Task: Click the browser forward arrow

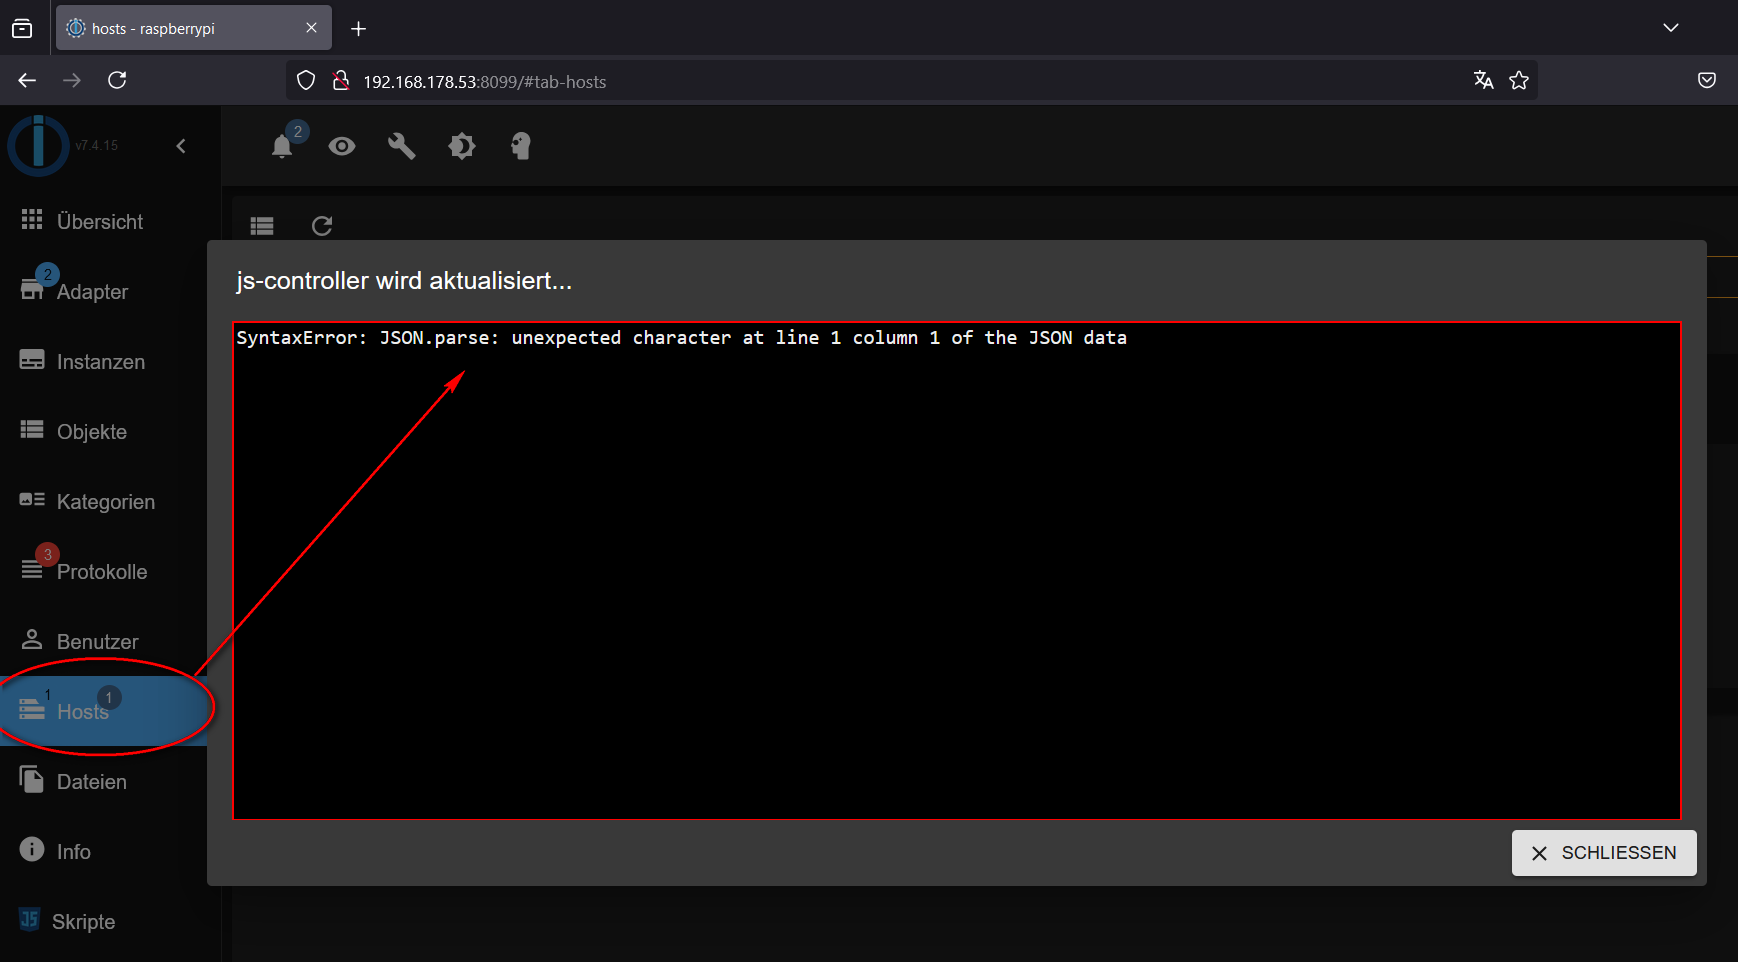Action: [72, 80]
